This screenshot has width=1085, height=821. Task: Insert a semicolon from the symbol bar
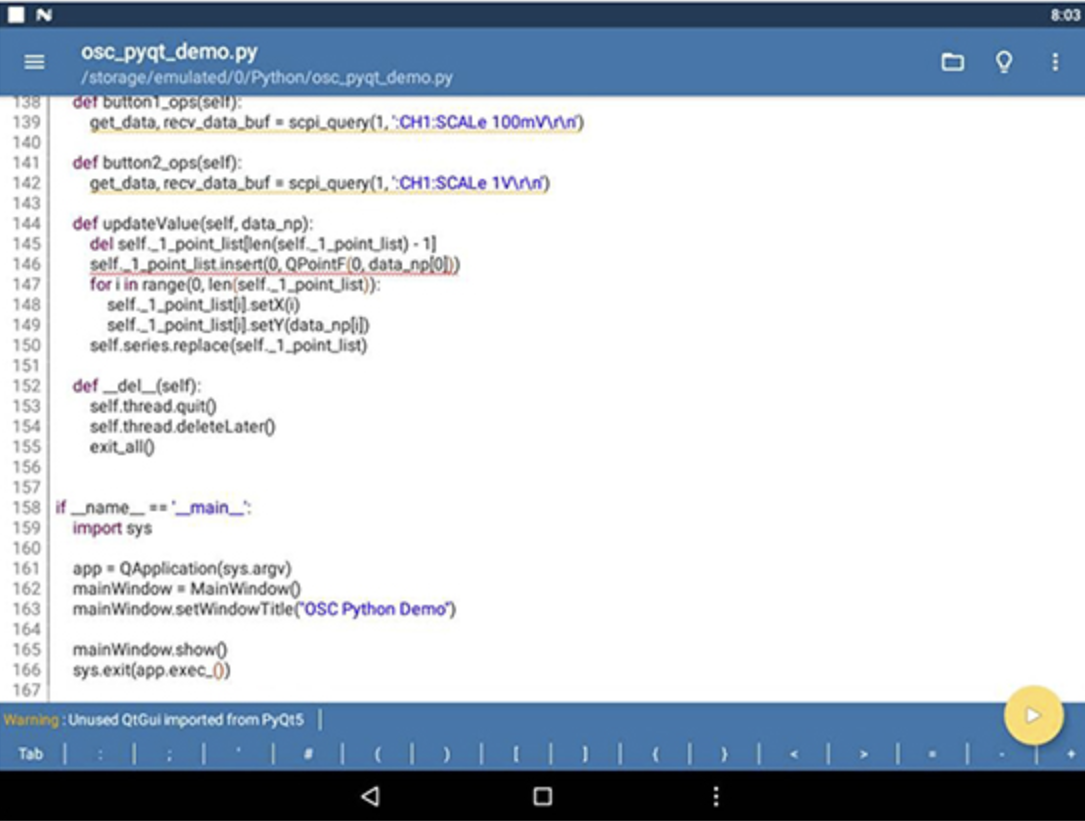coord(169,754)
